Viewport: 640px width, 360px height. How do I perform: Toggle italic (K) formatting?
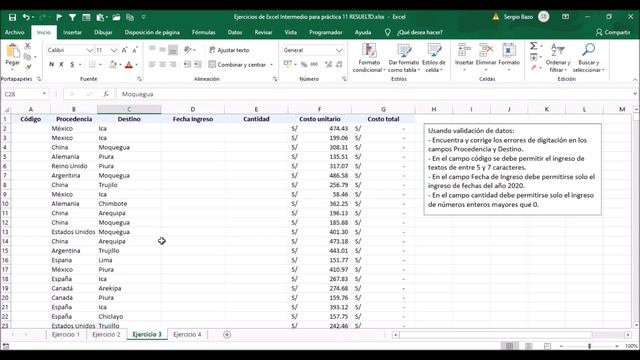point(62,64)
